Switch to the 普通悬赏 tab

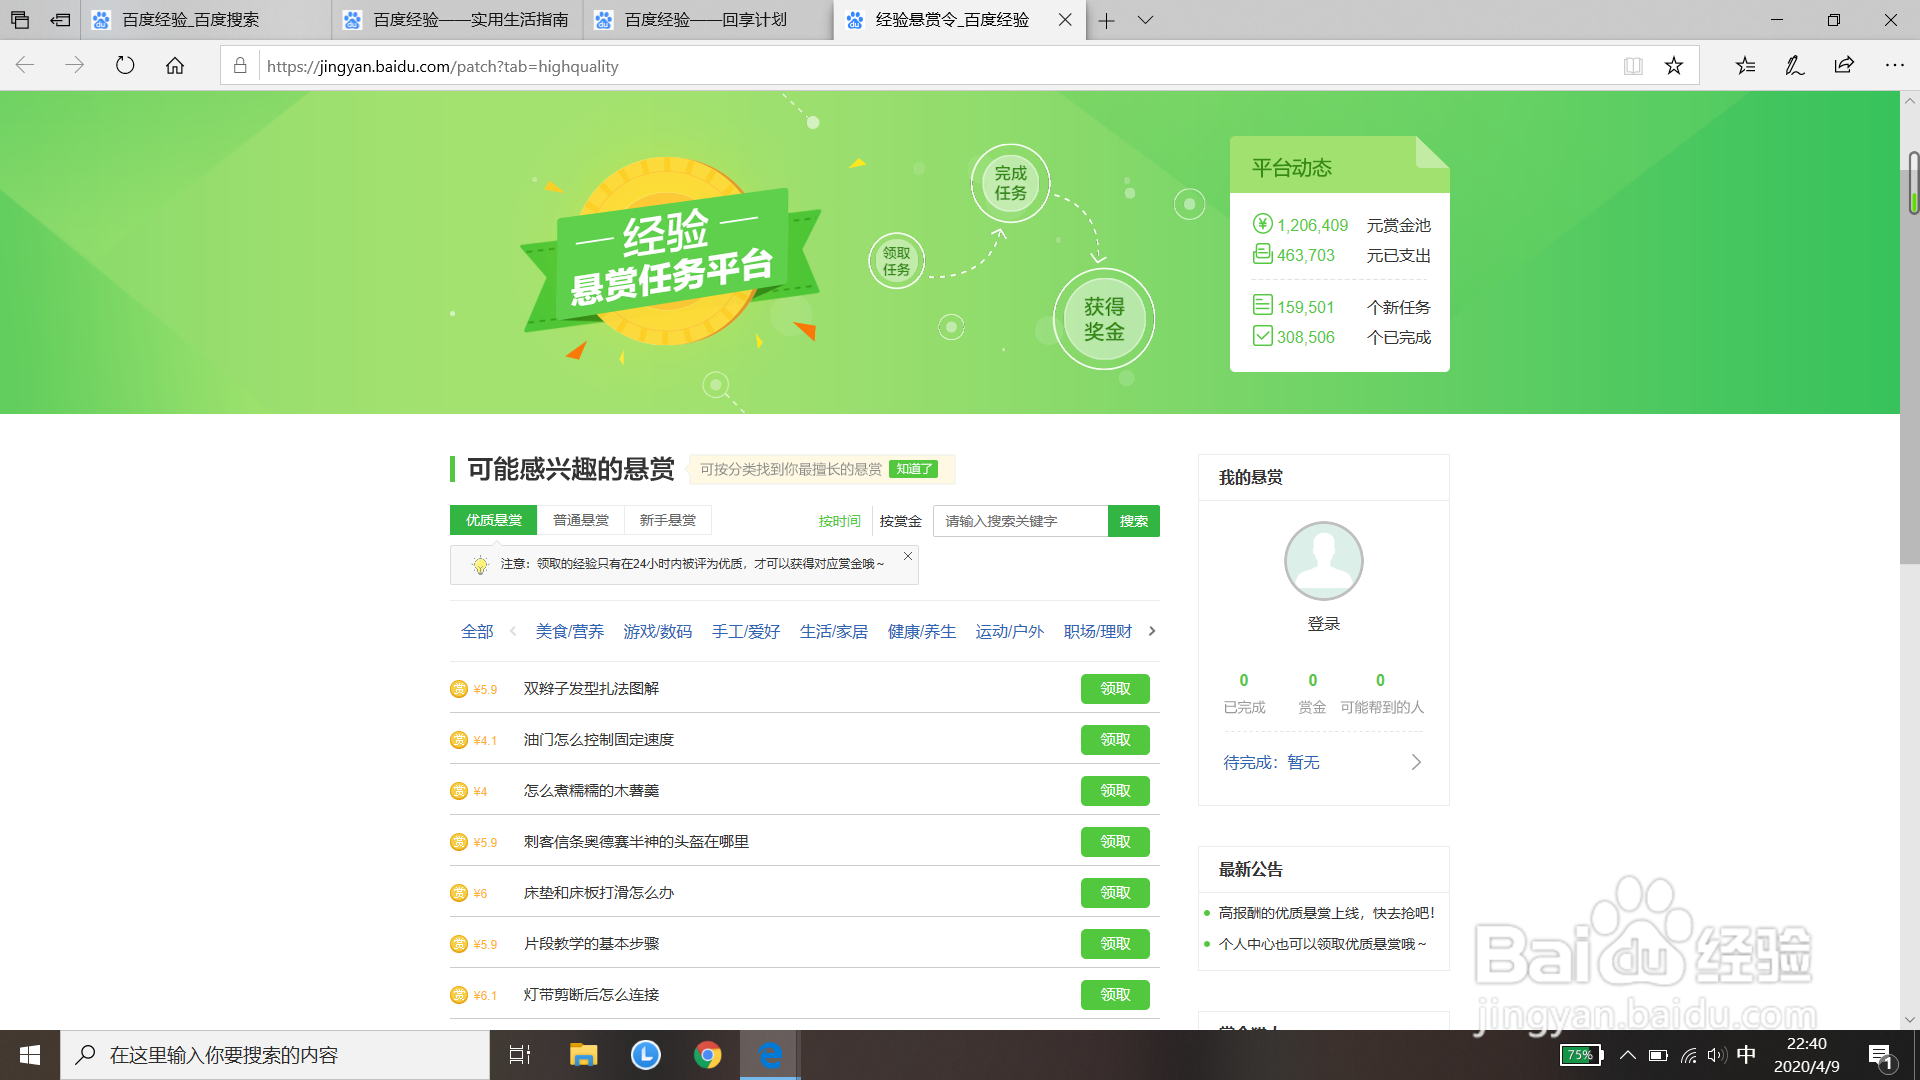point(581,519)
